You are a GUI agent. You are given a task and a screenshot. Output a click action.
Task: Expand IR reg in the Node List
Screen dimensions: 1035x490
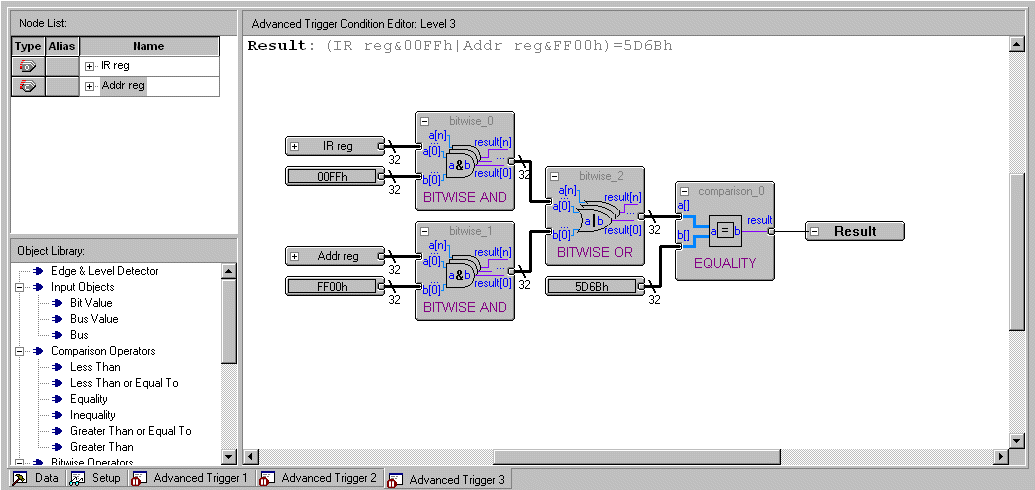tap(90, 66)
